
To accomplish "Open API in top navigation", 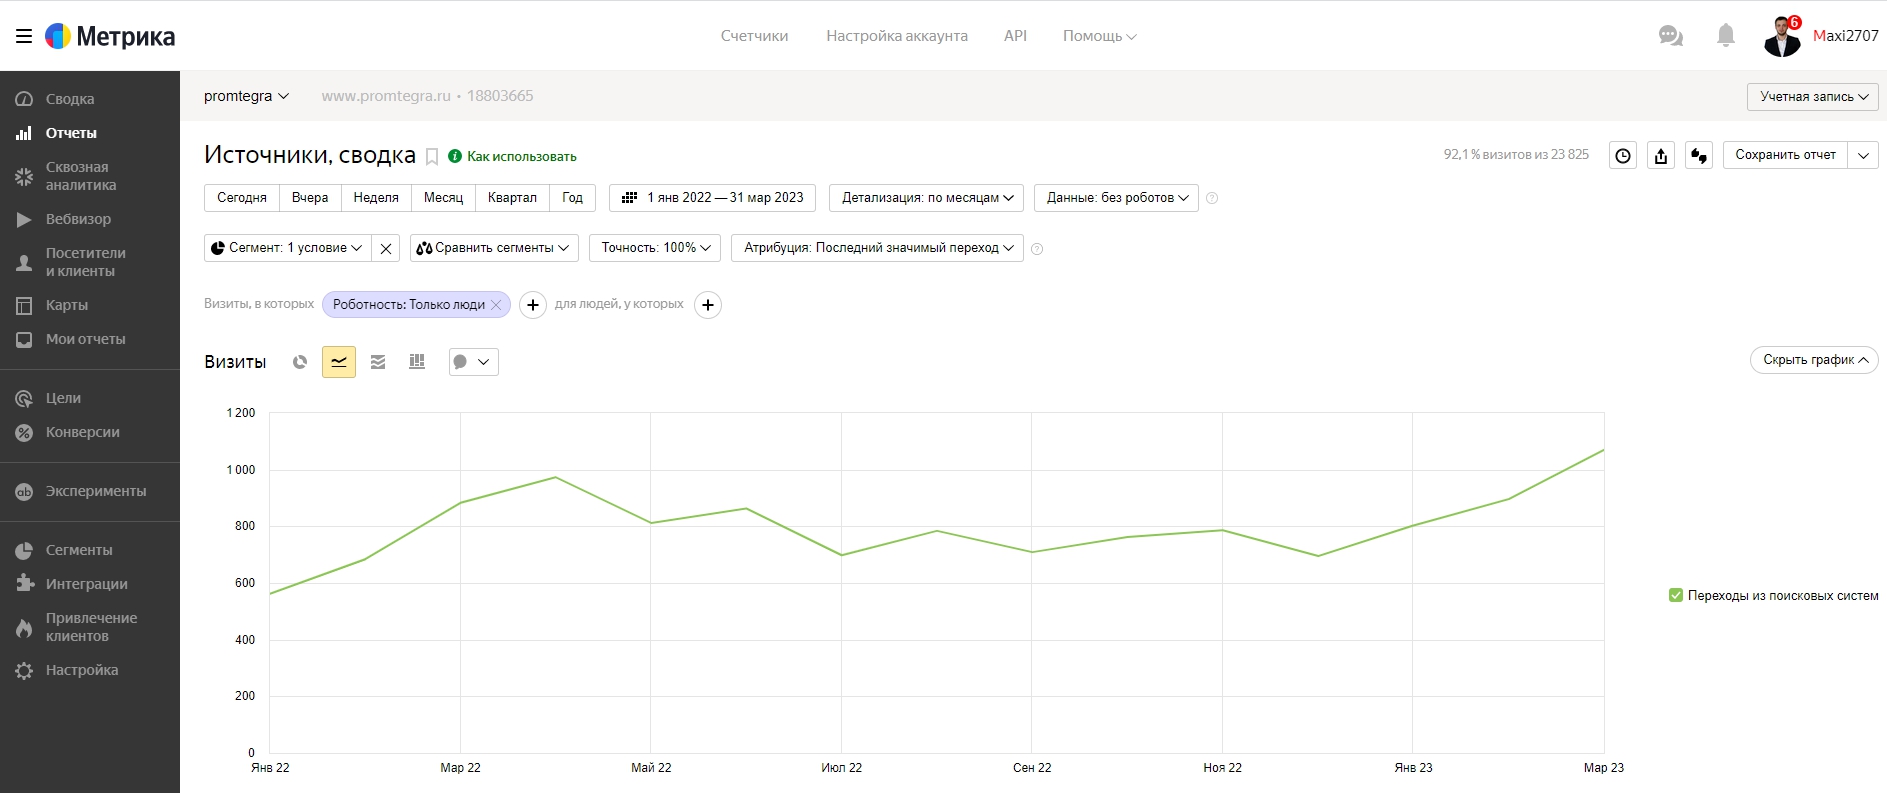I will coord(1015,36).
